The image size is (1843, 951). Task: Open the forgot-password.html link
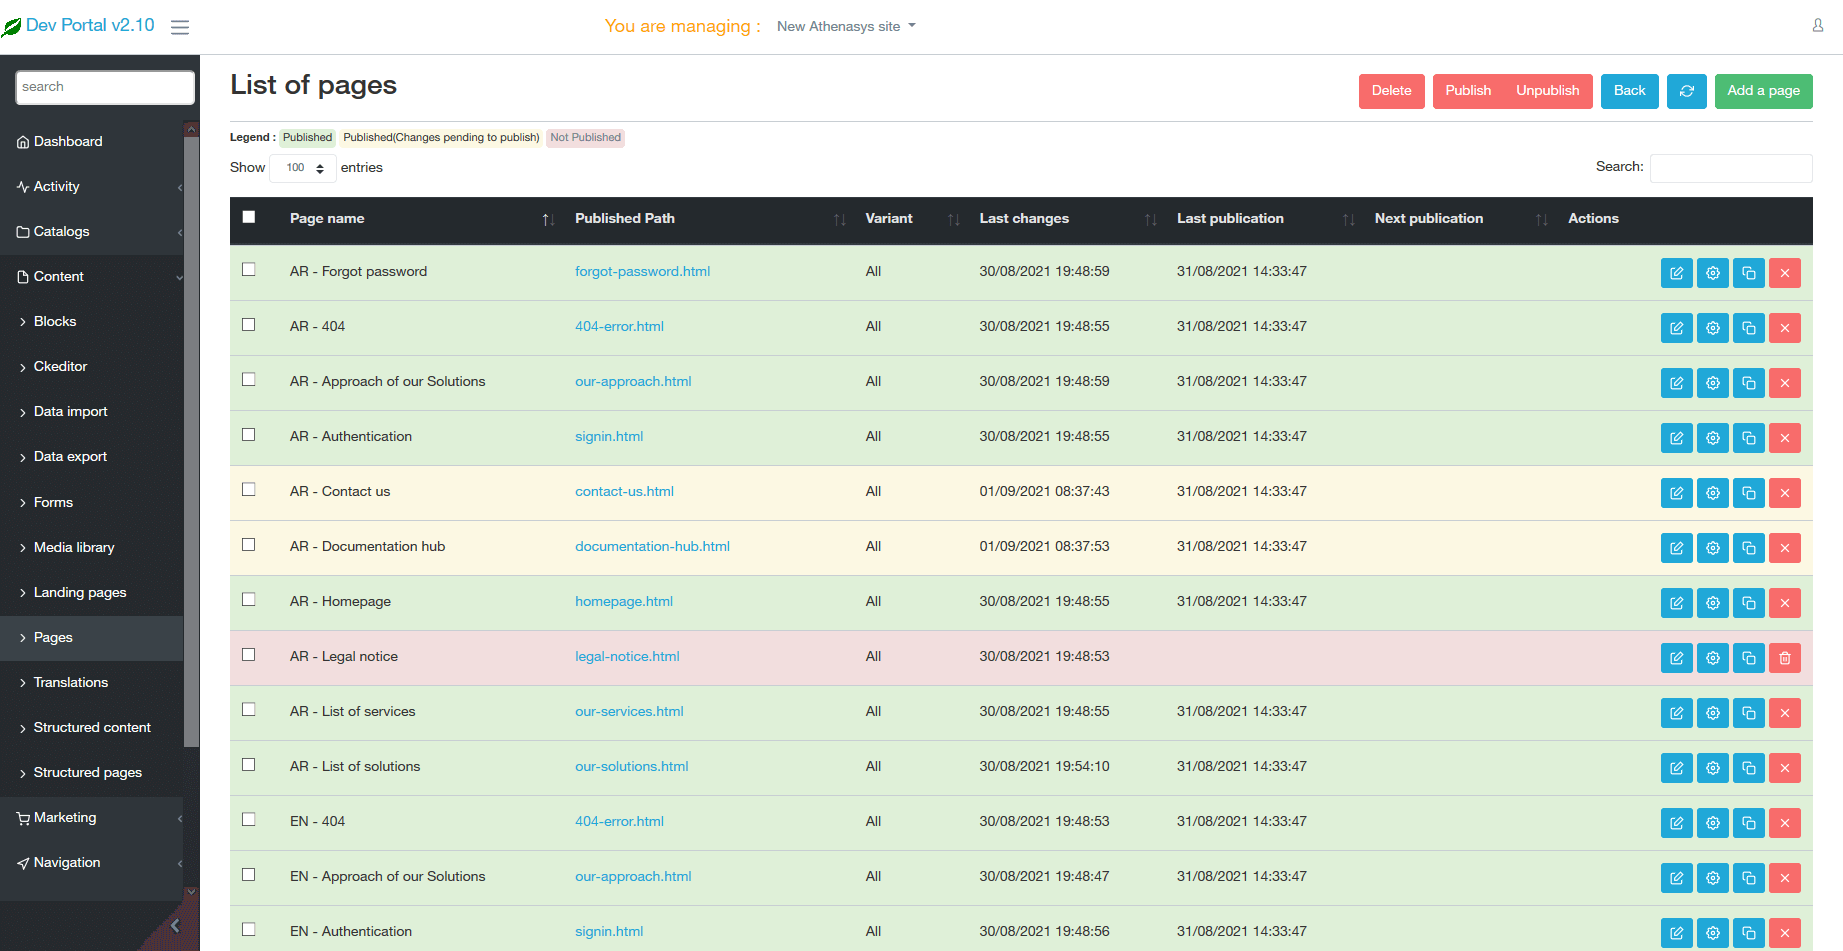642,272
